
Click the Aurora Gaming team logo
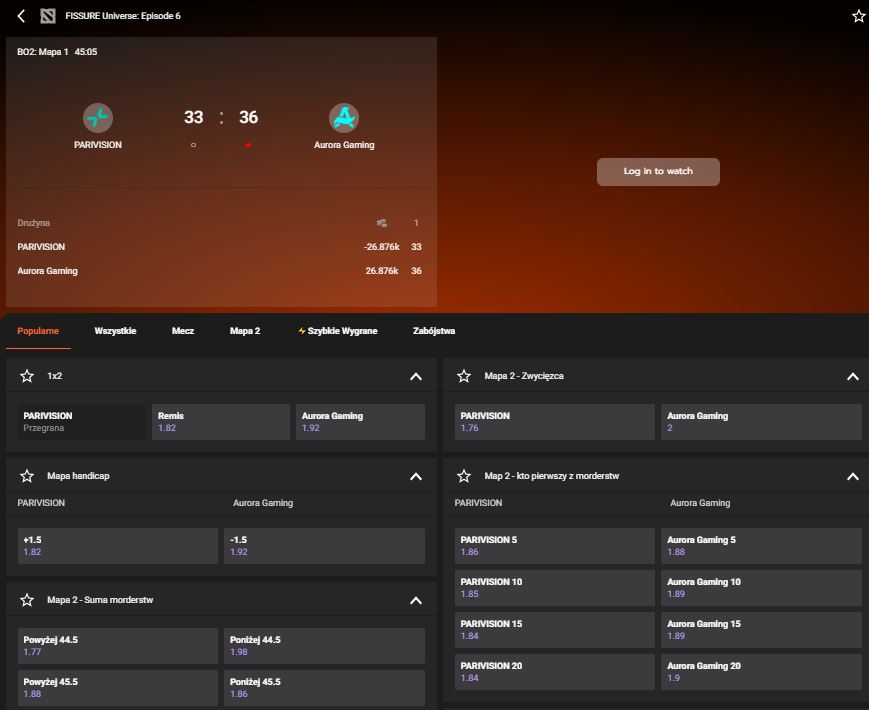coord(344,118)
